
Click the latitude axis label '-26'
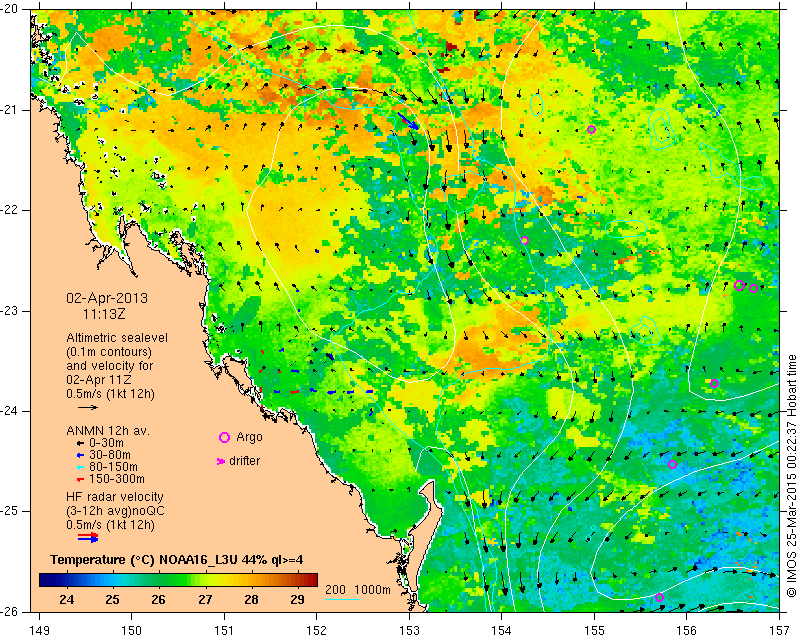tap(10, 612)
